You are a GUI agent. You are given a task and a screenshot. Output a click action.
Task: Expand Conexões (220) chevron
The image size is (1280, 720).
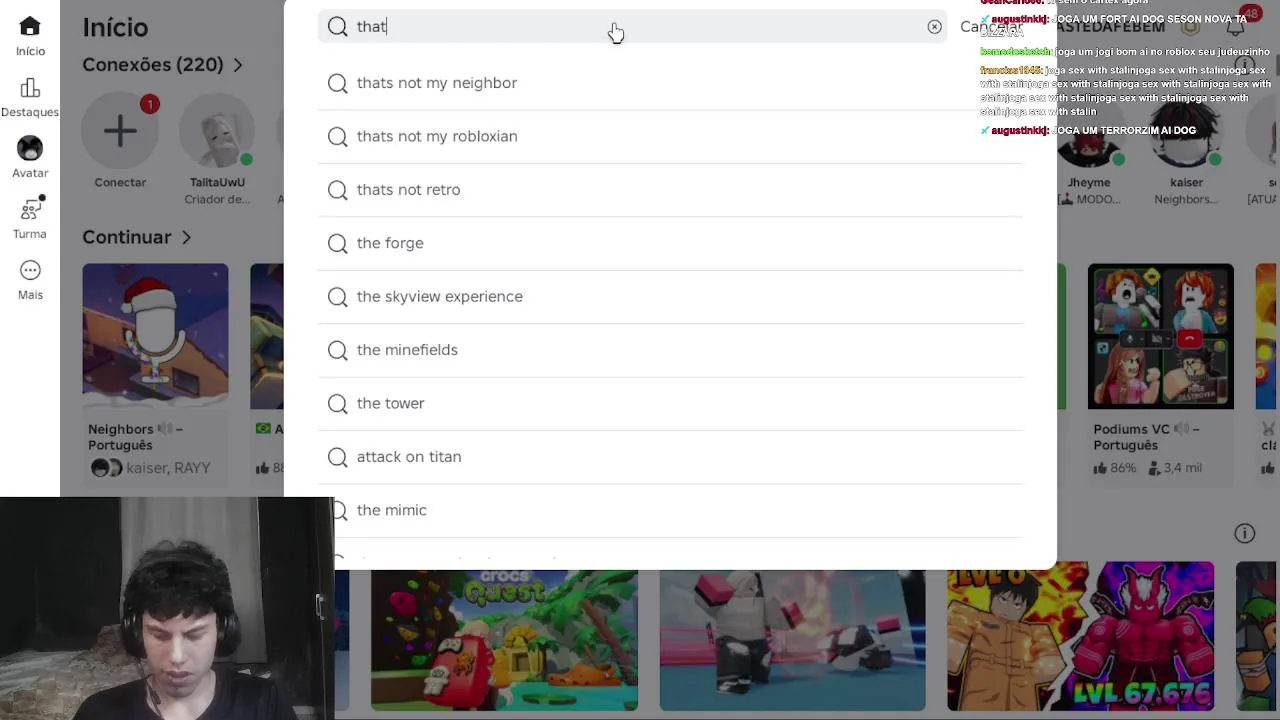(238, 65)
